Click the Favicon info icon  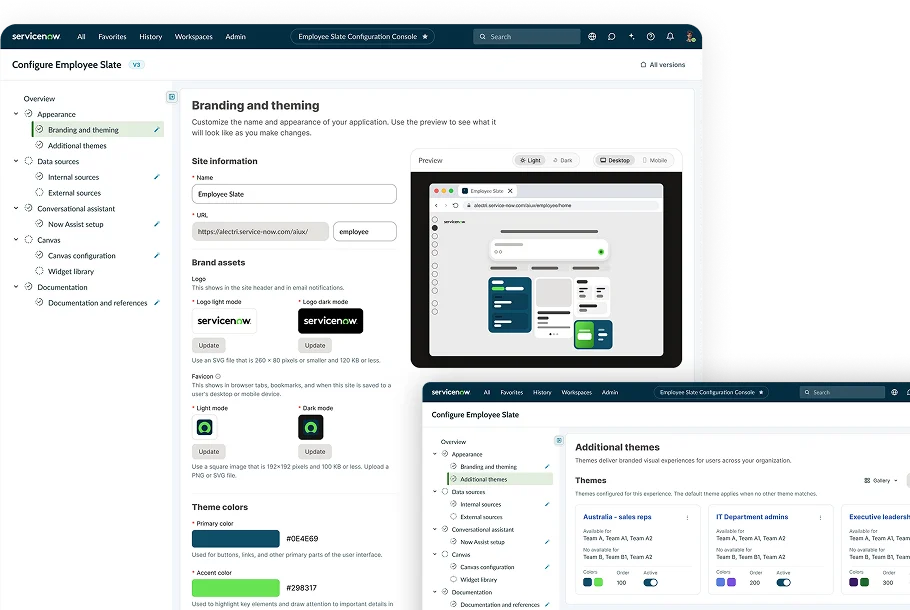tap(218, 376)
